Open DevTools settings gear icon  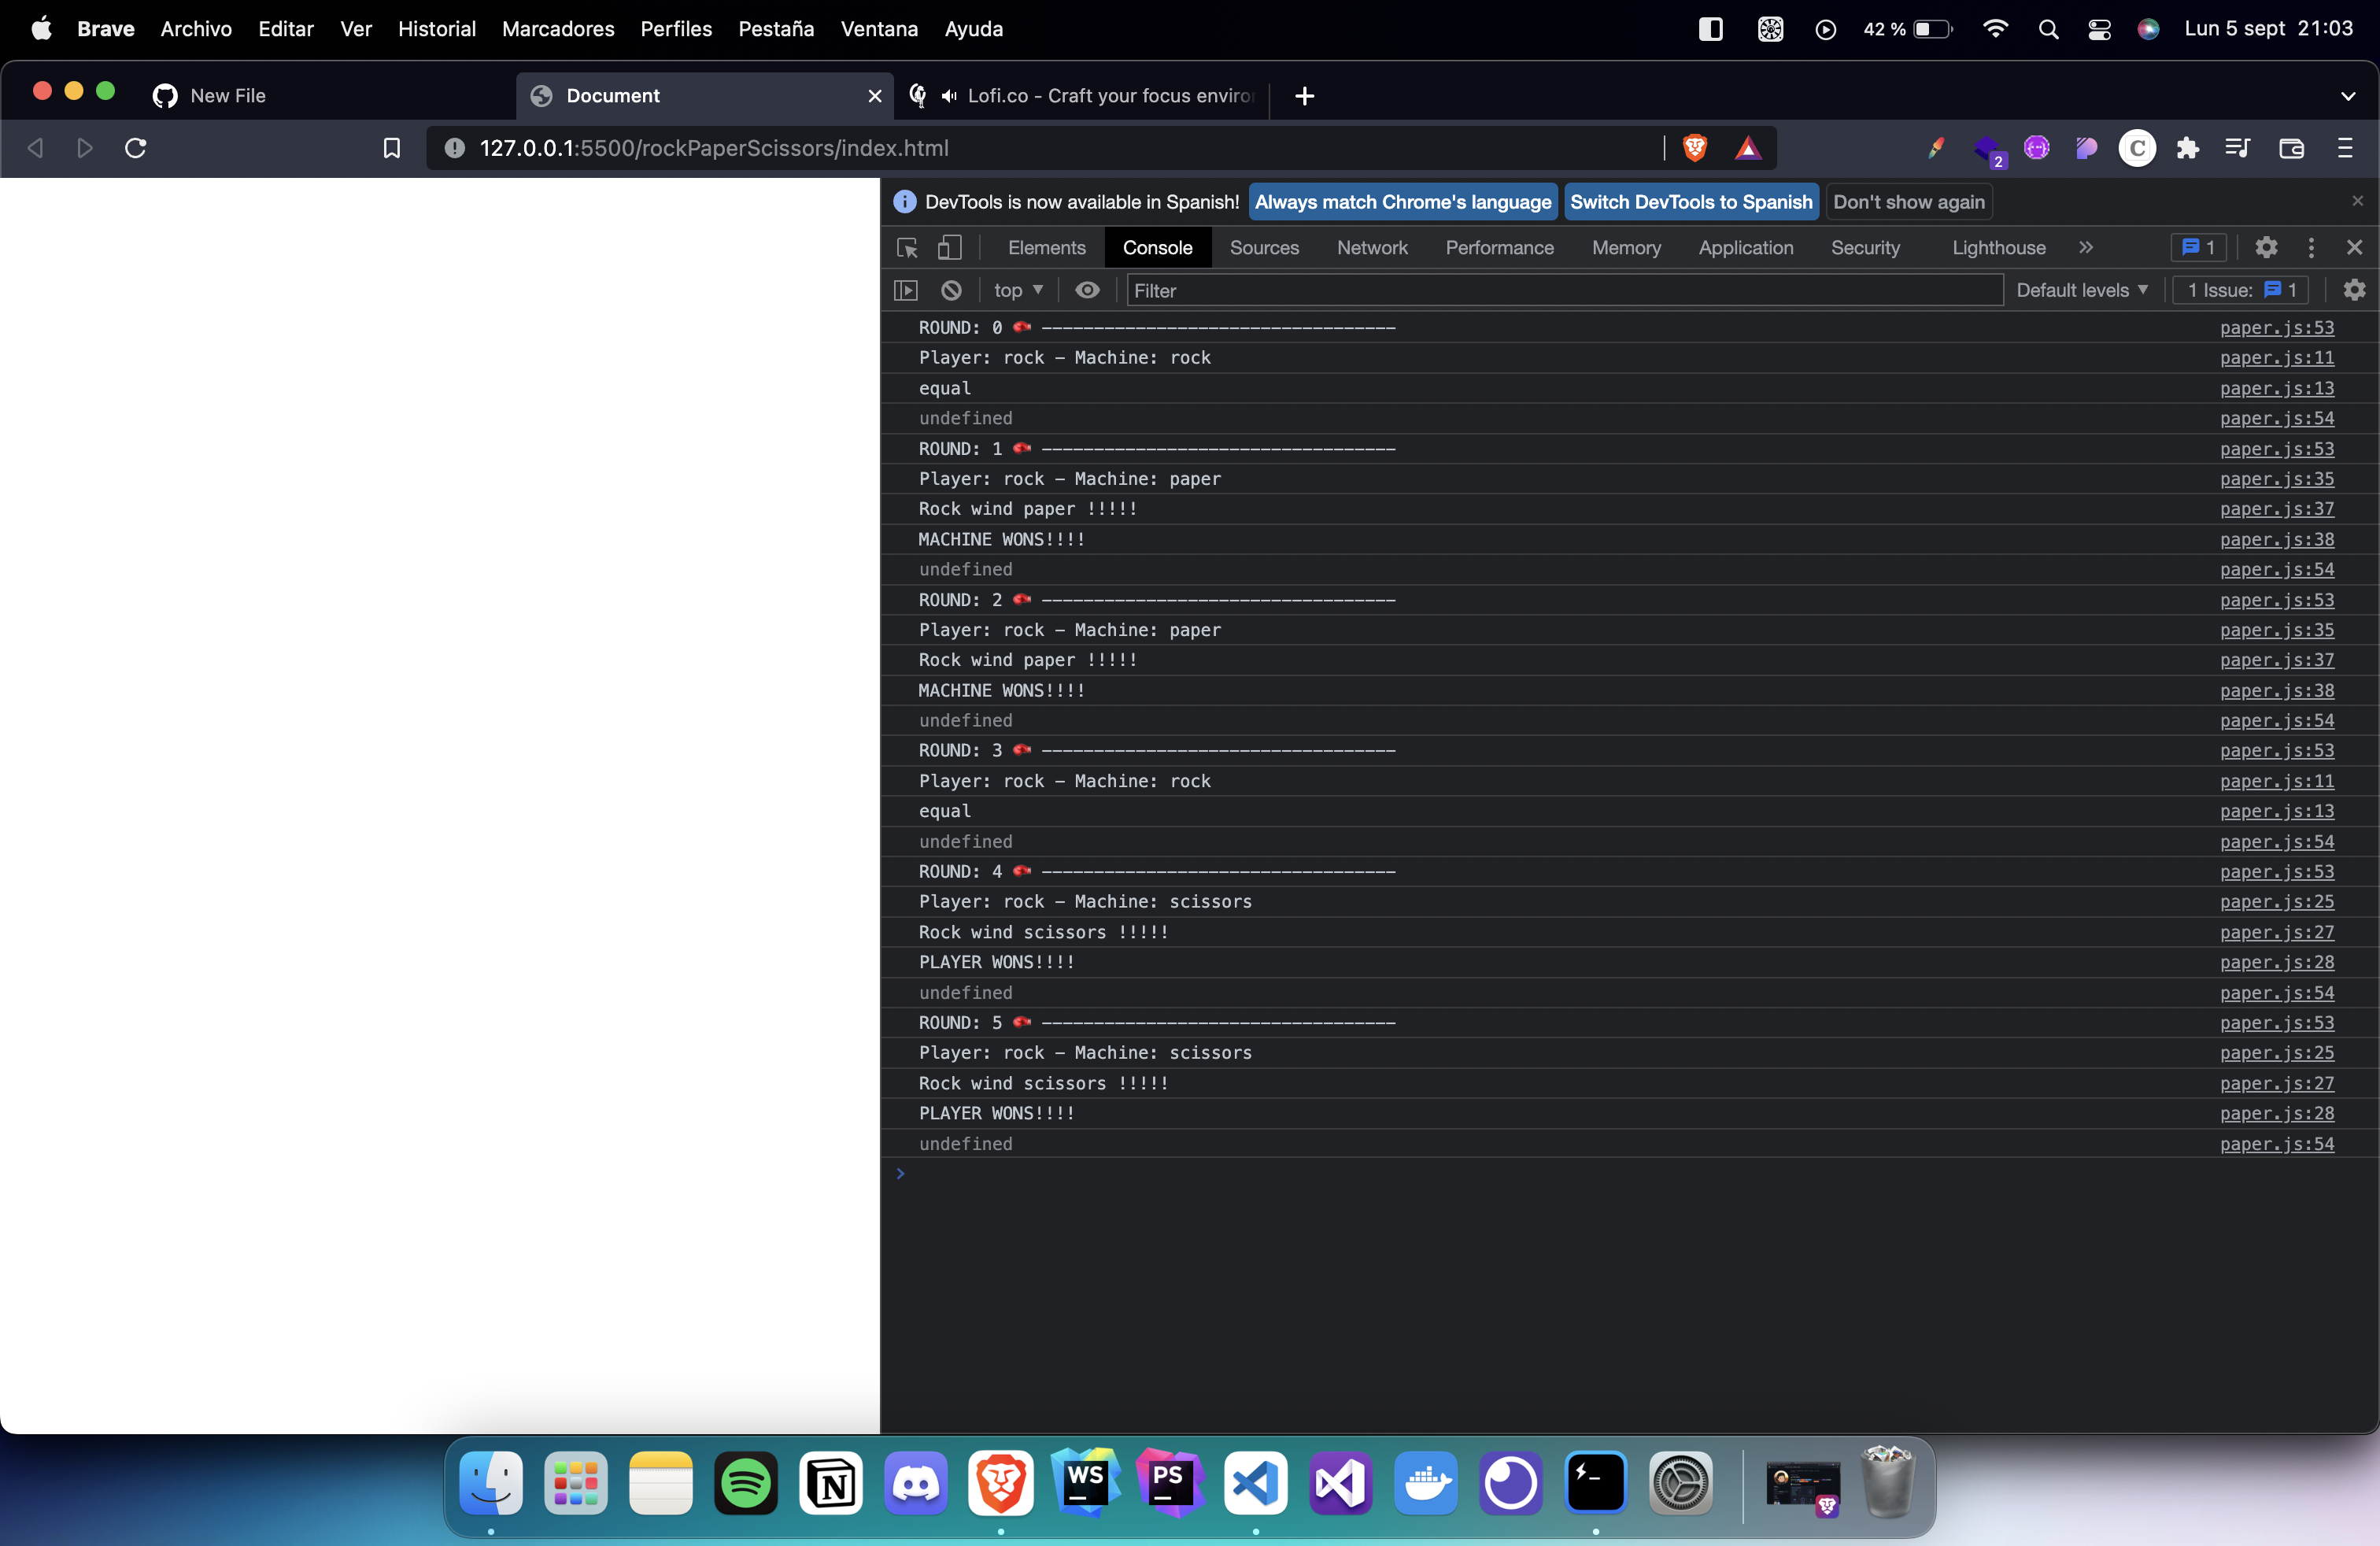click(x=2266, y=247)
